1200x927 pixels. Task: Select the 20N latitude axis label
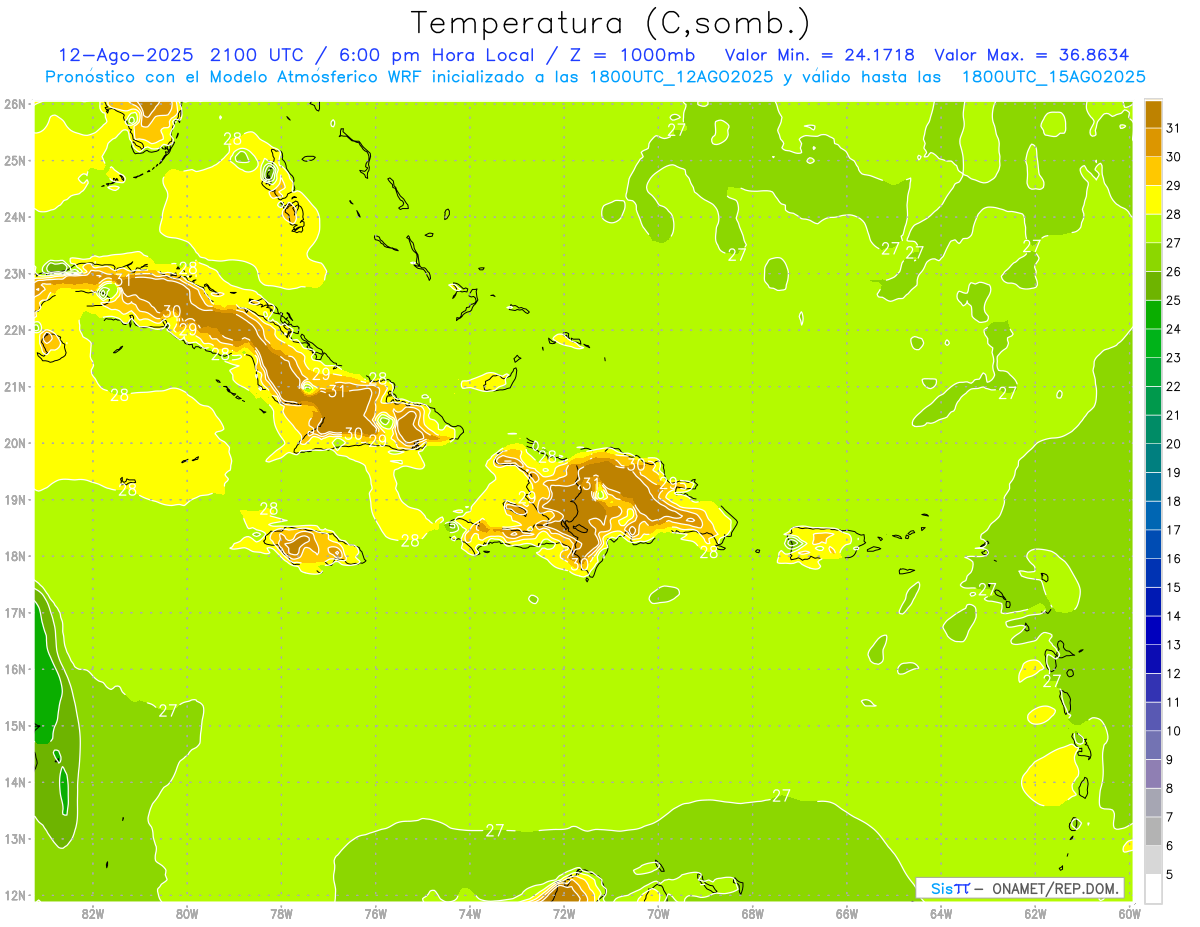click(15, 443)
